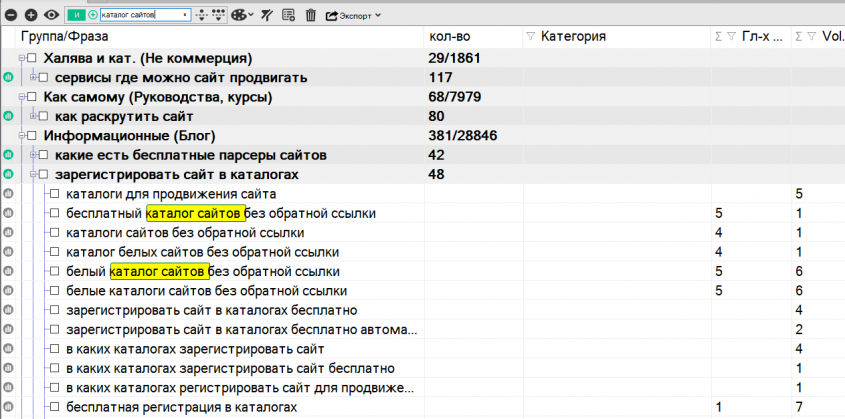Collapse the "Как самому (Руководства, курсы)" group
Screen dimensions: 845x419
point(22,97)
